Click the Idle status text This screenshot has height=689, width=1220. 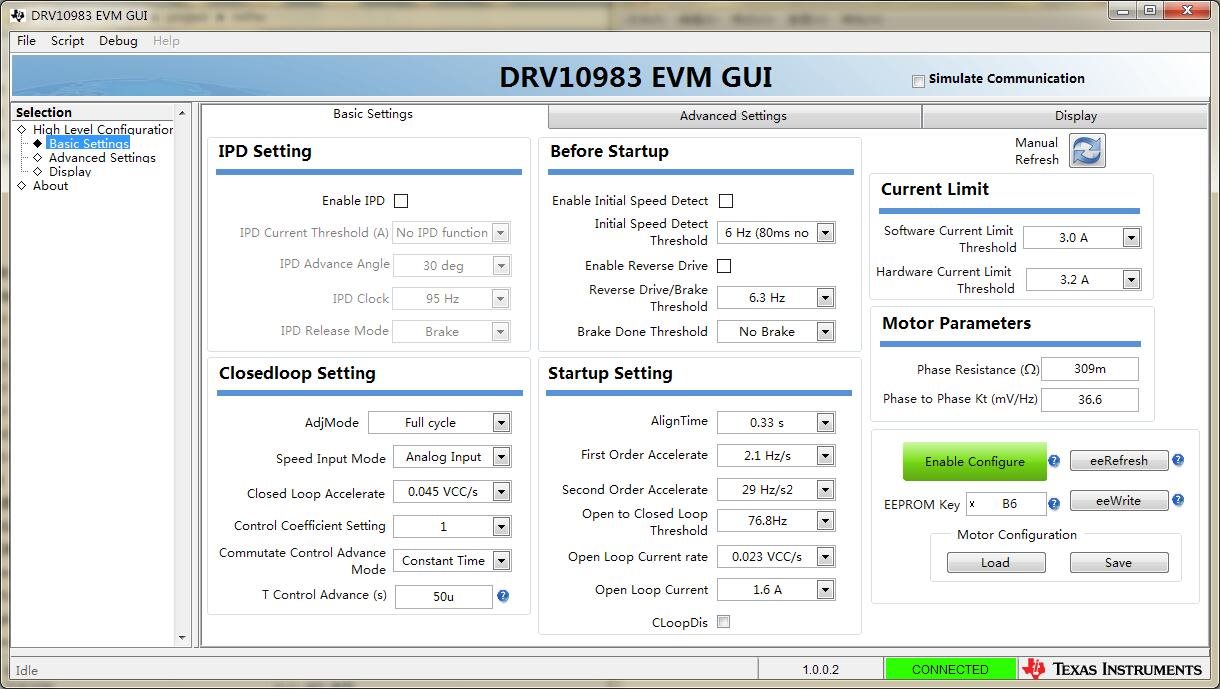(27, 670)
